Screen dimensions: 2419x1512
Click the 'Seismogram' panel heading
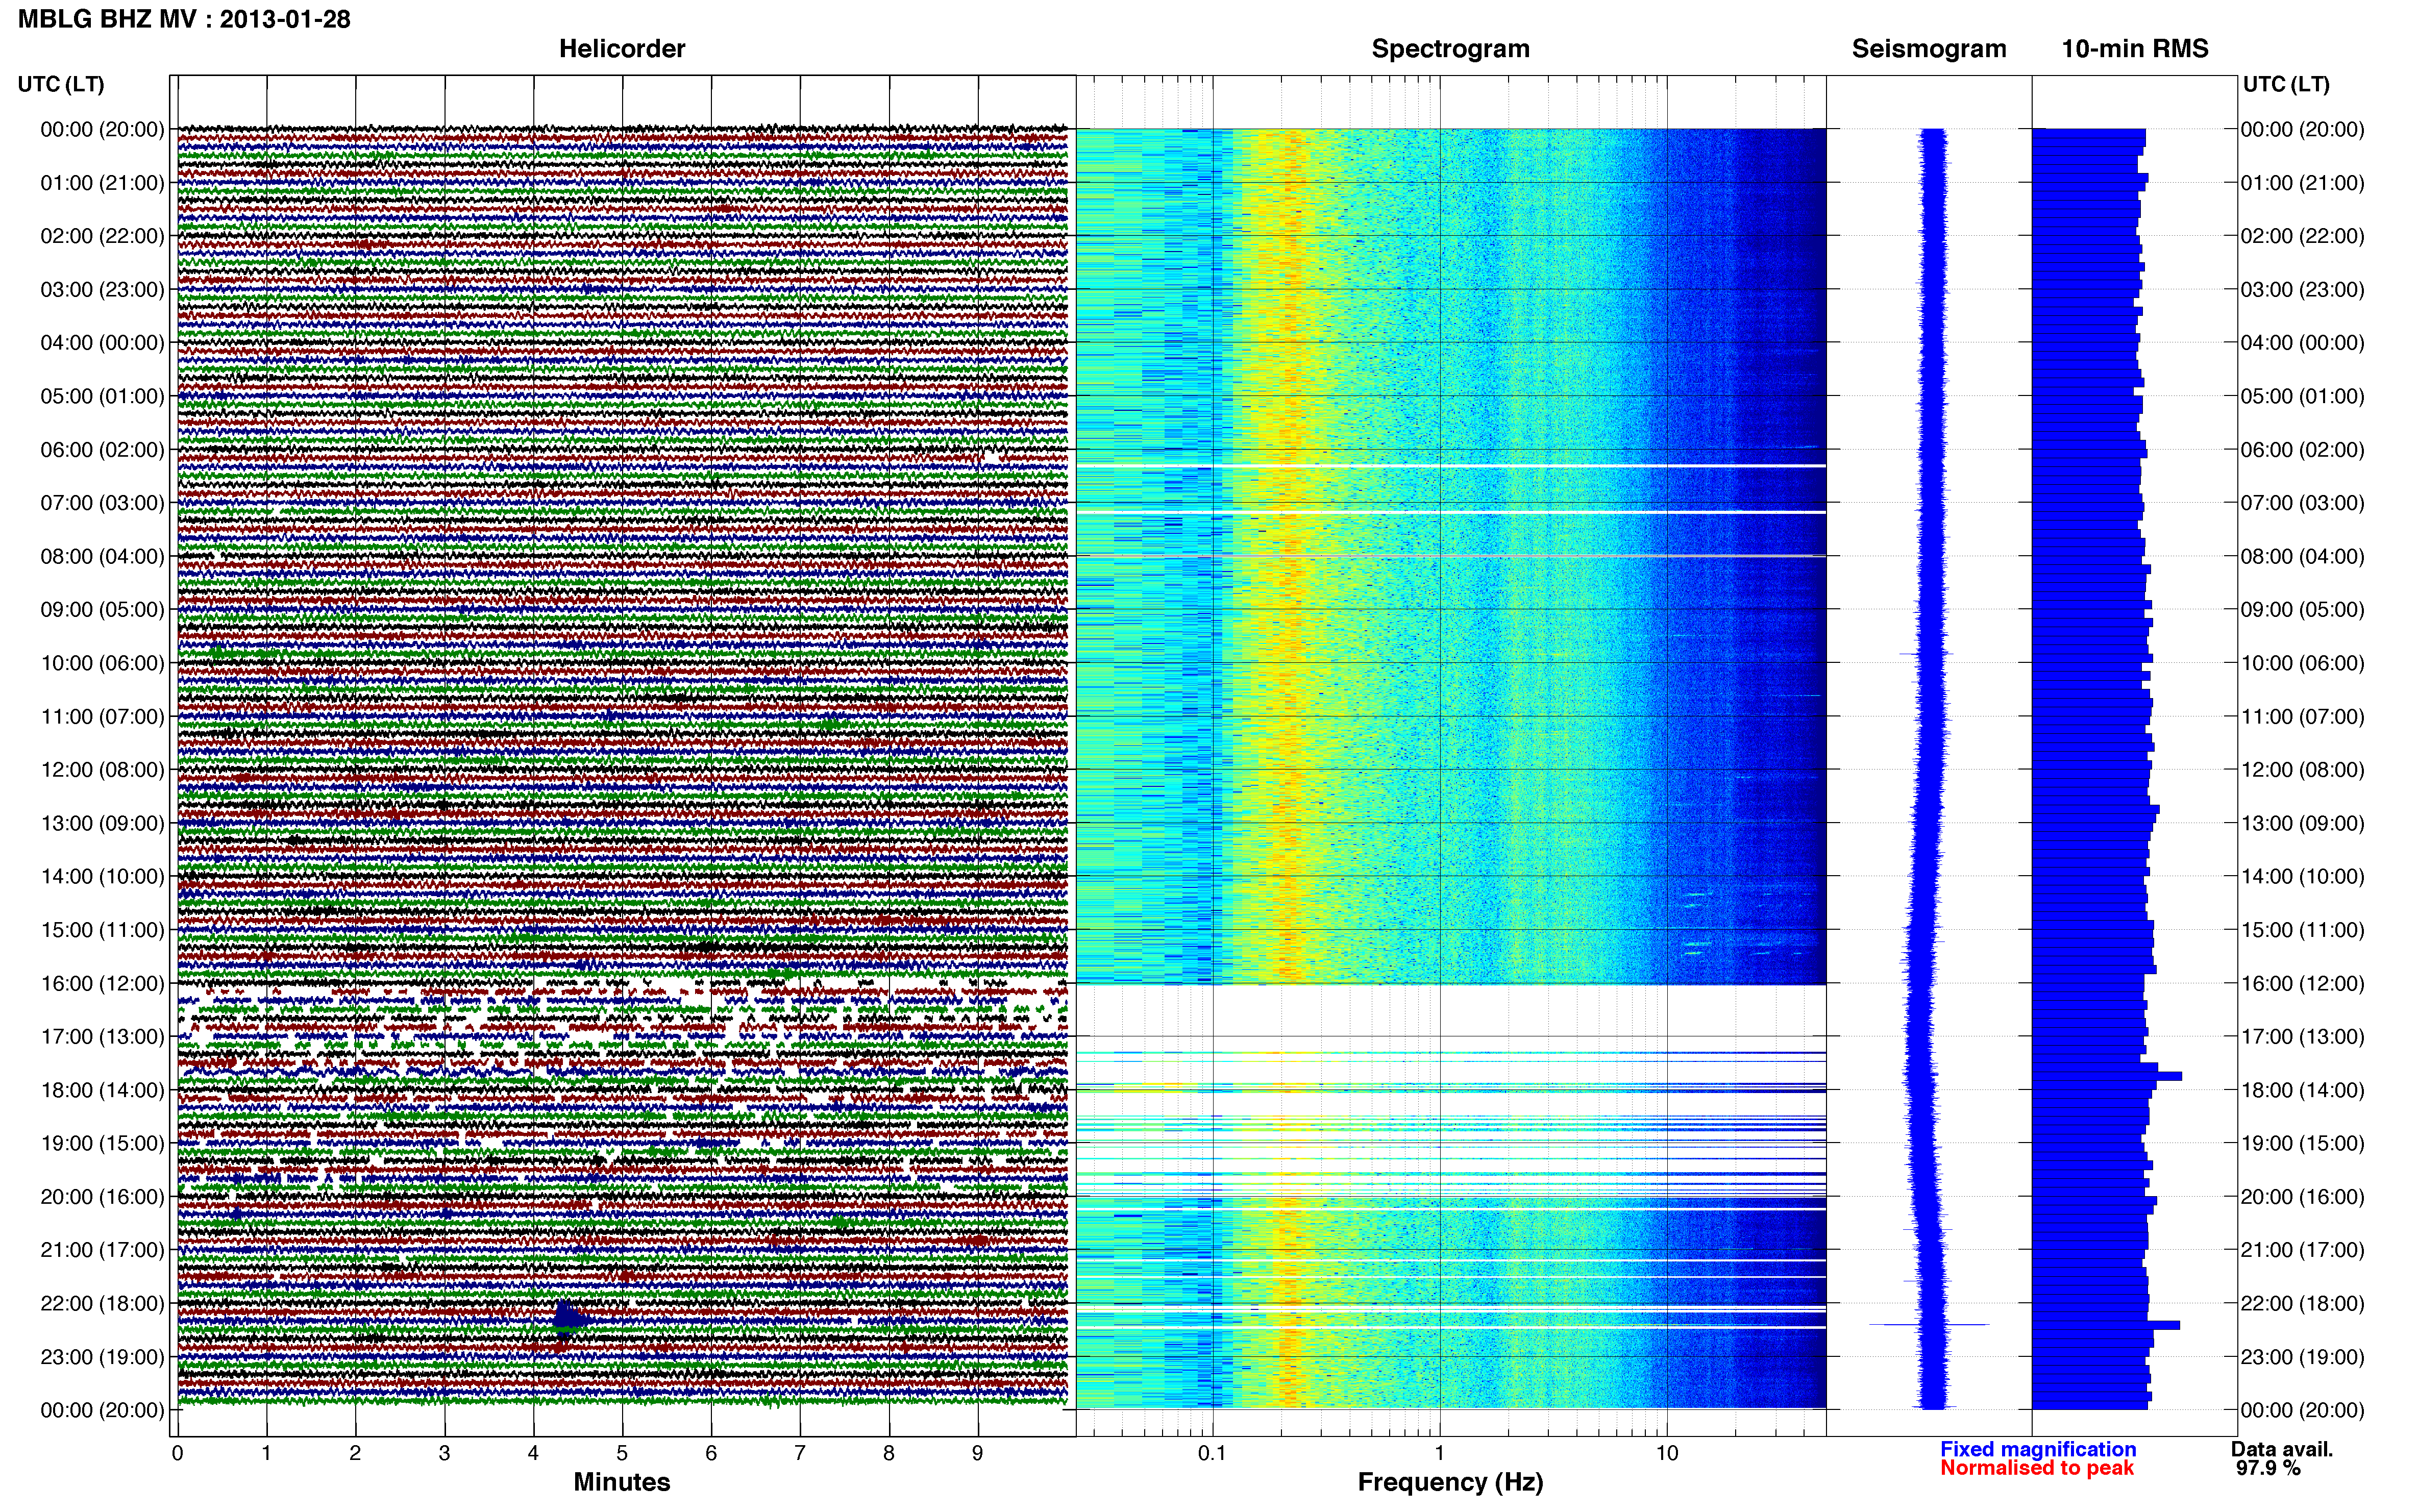[x=1928, y=49]
